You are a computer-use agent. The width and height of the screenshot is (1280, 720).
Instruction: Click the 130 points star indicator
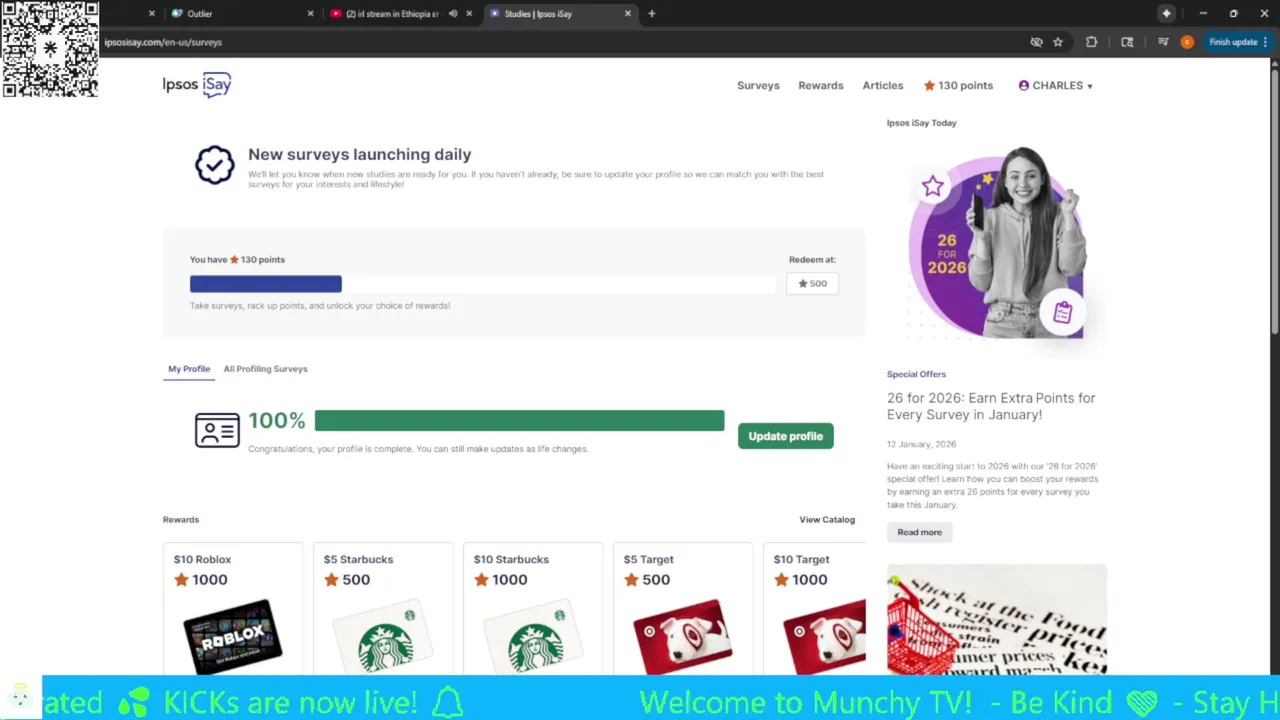(958, 86)
